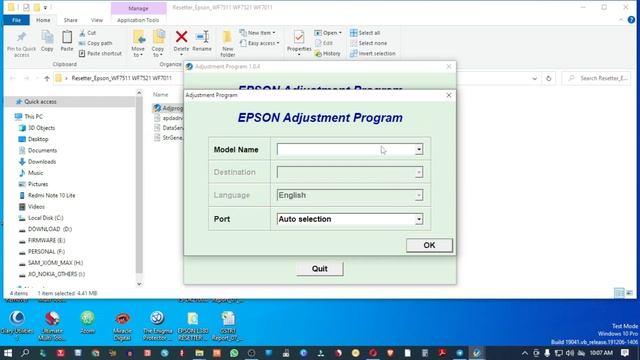Open the Enigma Protector desktop shortcut
This screenshot has width=640, height=360.
(x=158, y=325)
